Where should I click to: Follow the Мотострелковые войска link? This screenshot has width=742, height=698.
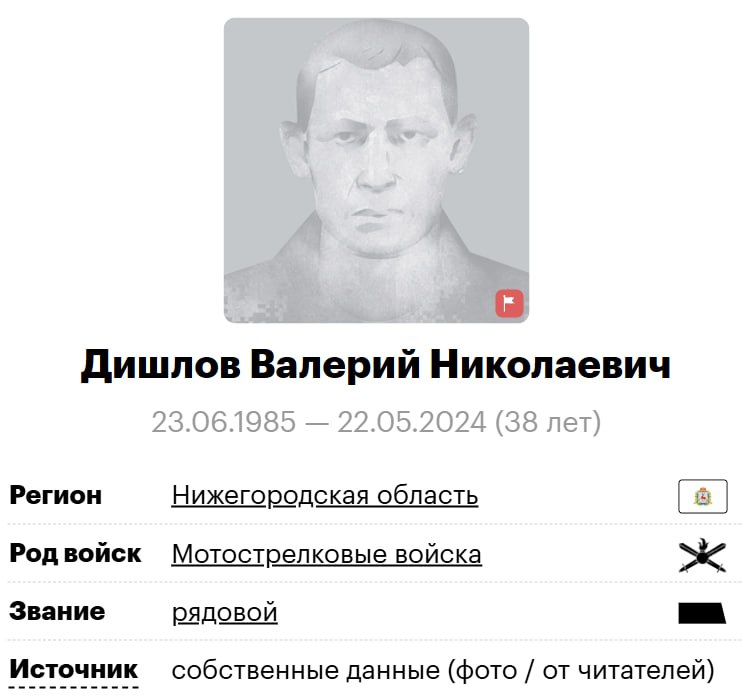coord(327,554)
